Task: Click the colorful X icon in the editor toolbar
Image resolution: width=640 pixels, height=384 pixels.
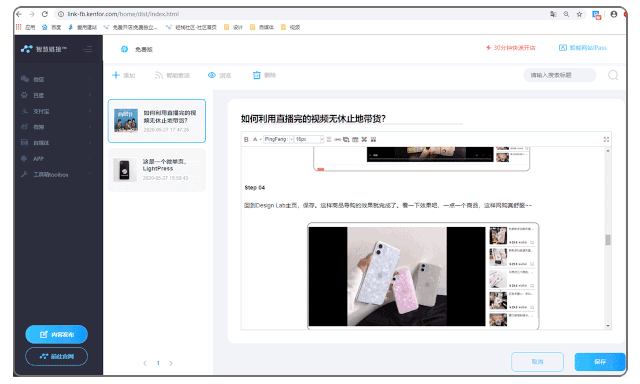Action: point(364,140)
